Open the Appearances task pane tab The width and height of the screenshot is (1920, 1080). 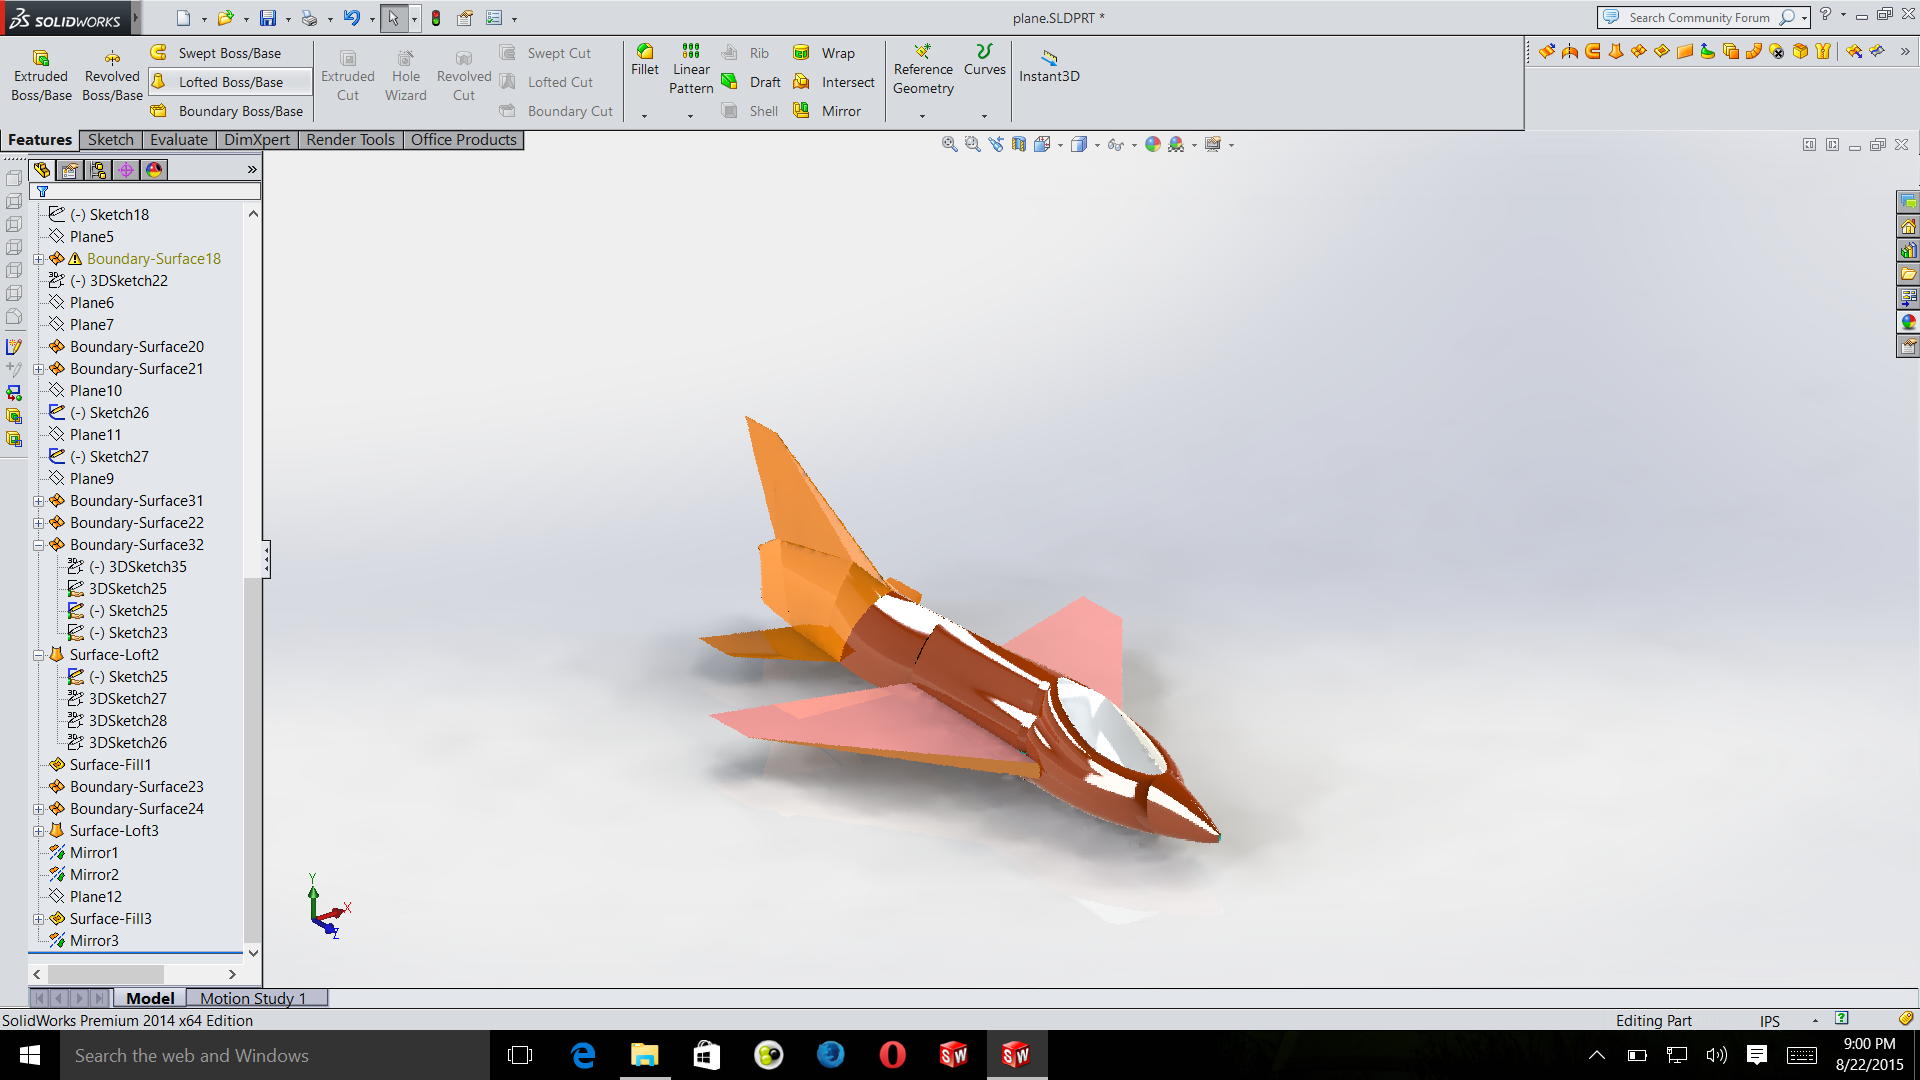tap(1908, 322)
